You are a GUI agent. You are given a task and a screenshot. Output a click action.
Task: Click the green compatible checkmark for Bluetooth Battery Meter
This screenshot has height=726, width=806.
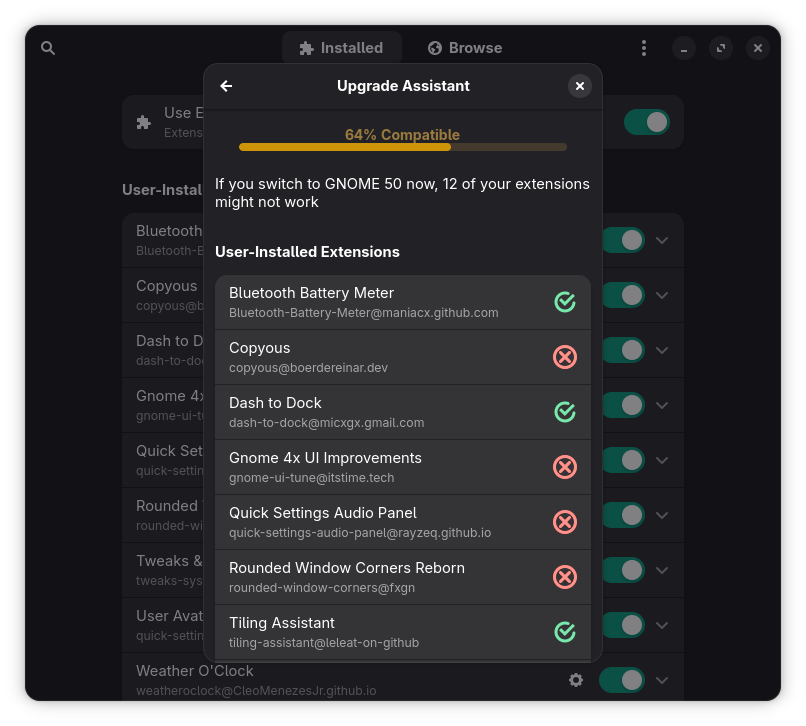pyautogui.click(x=565, y=302)
